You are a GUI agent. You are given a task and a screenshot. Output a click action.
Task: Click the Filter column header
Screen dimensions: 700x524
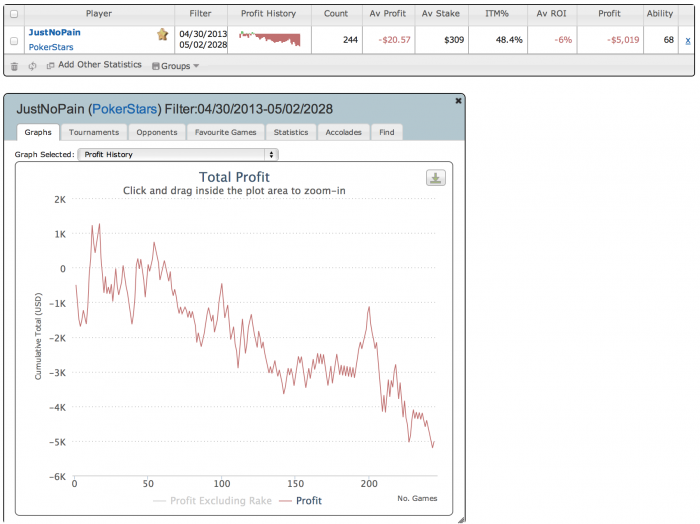(x=200, y=13)
